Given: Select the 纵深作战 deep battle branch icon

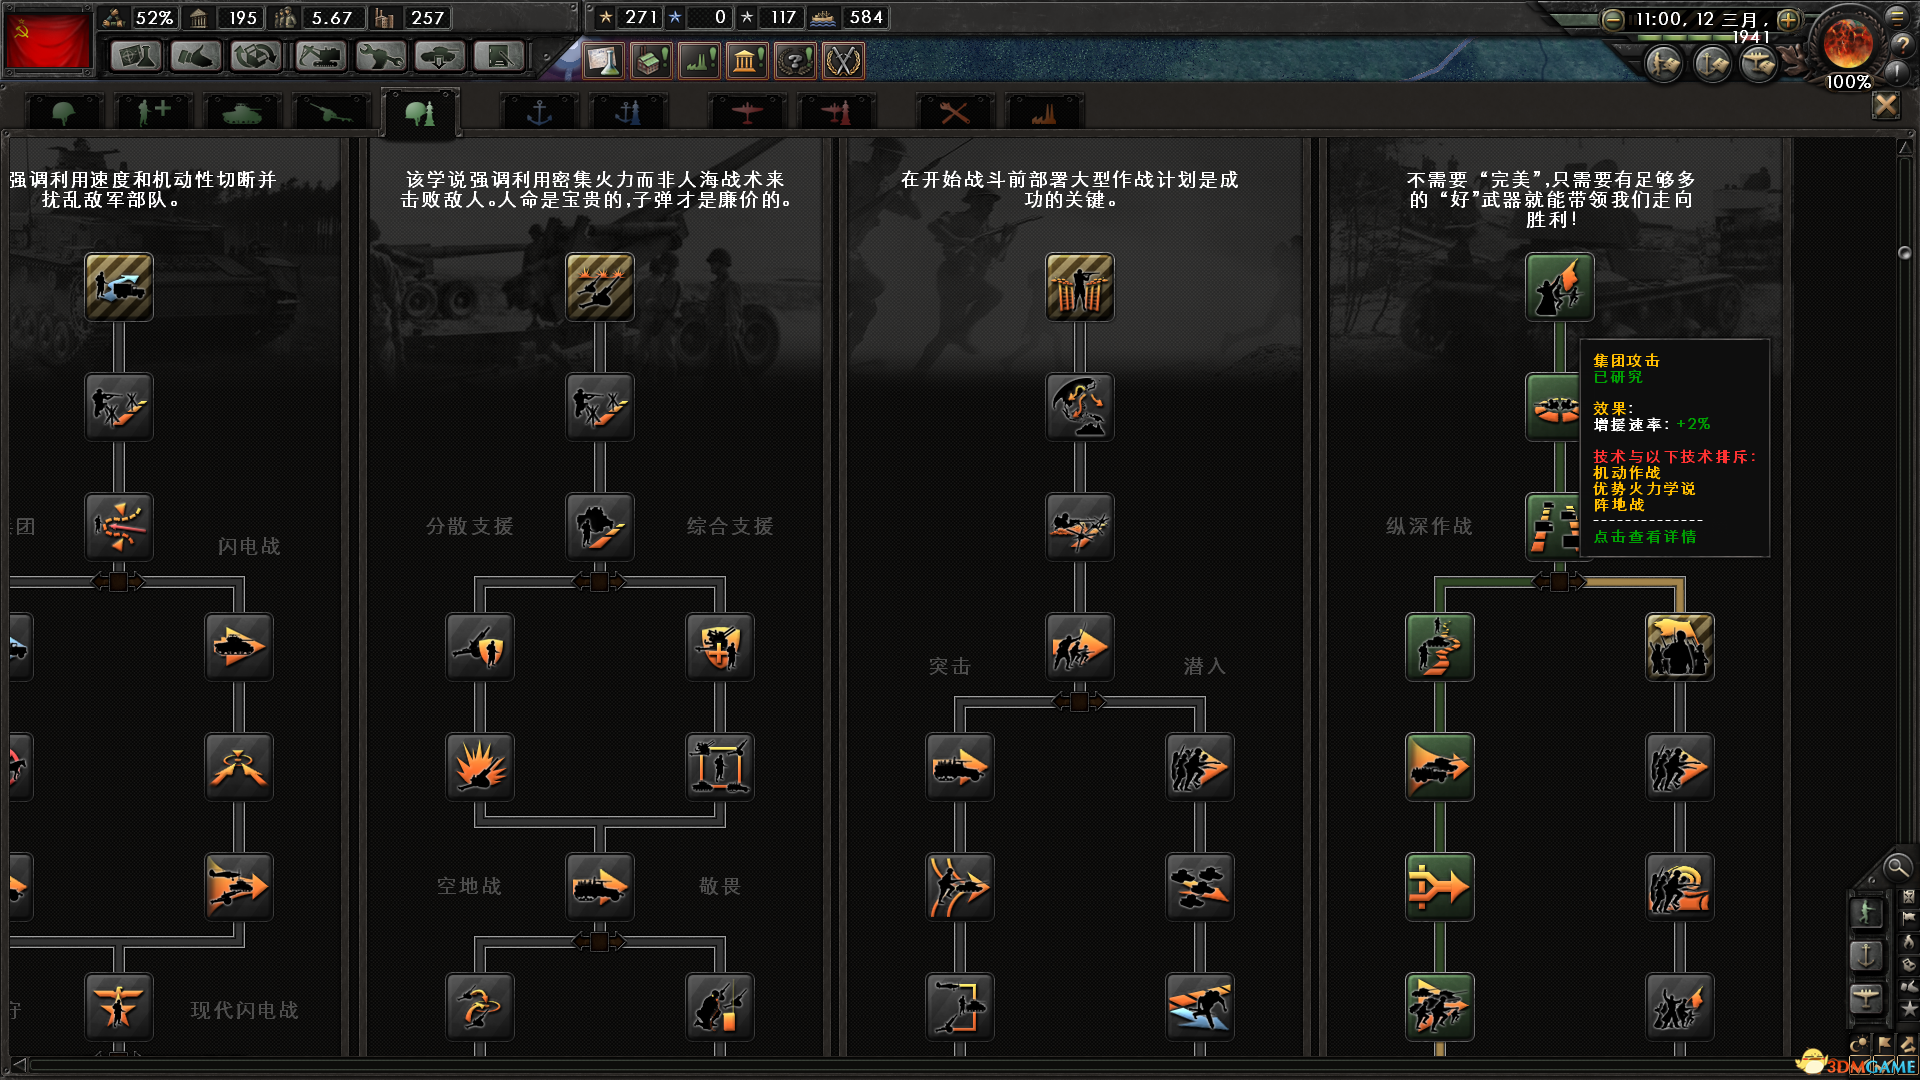Looking at the screenshot, I should (x=1440, y=647).
